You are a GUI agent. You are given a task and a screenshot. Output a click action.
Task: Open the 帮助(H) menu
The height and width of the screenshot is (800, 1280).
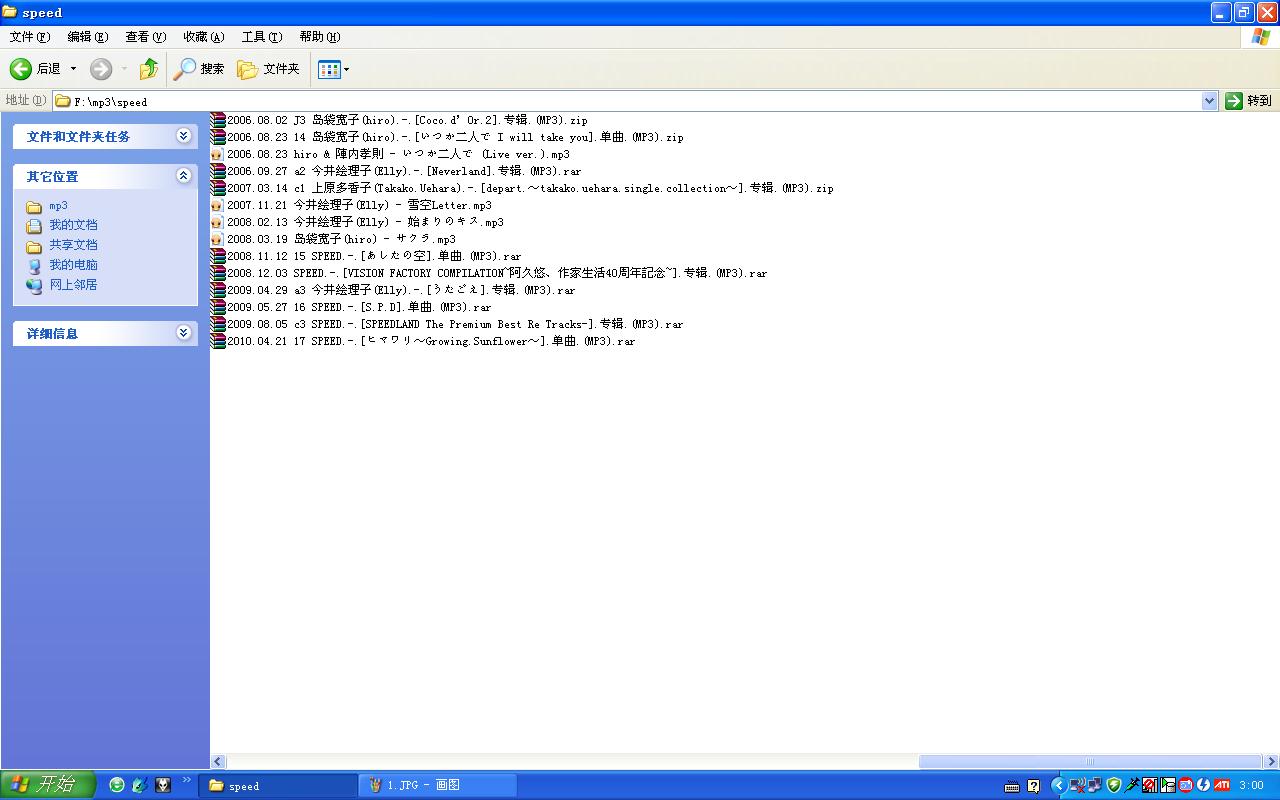pos(320,37)
